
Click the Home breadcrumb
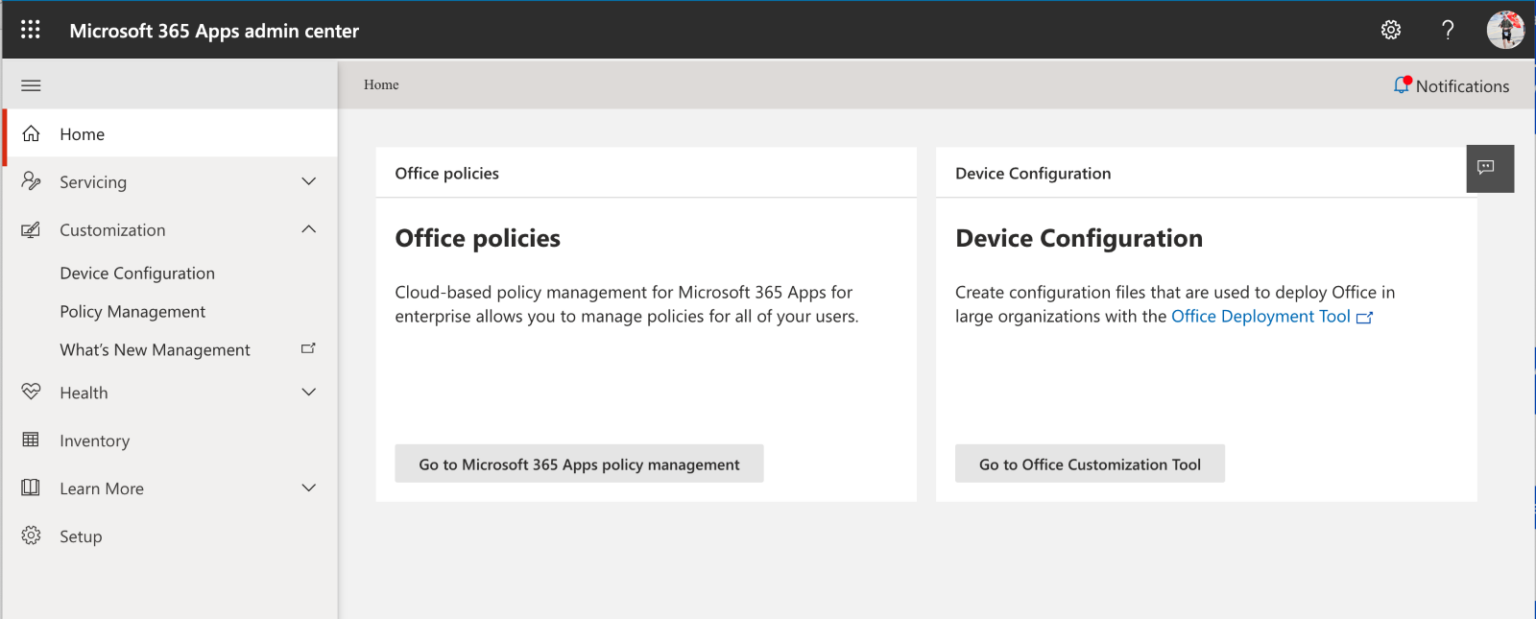click(381, 85)
